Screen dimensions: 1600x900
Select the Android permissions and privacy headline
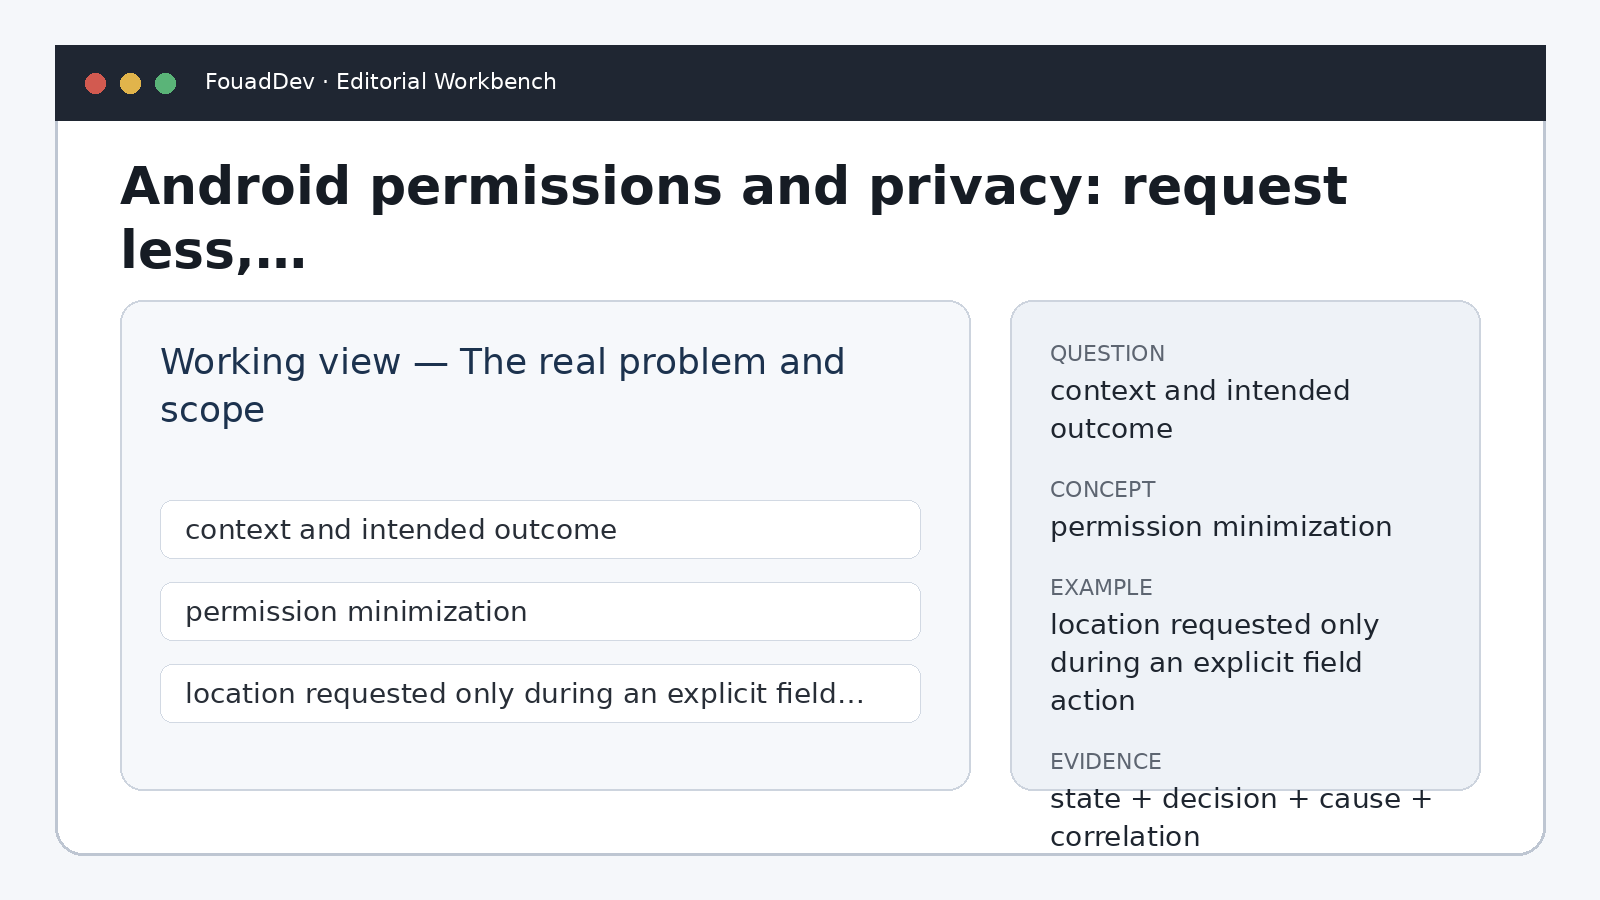(x=734, y=218)
